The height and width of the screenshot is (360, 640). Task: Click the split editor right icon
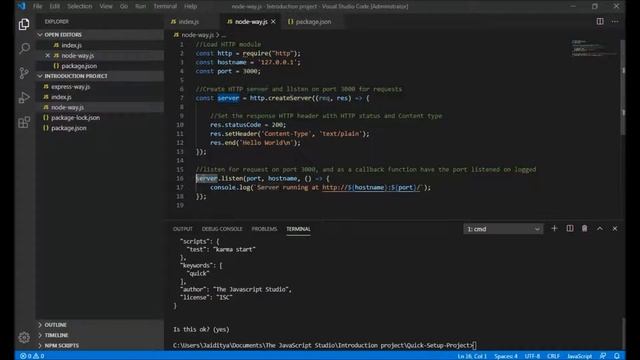click(x=600, y=21)
